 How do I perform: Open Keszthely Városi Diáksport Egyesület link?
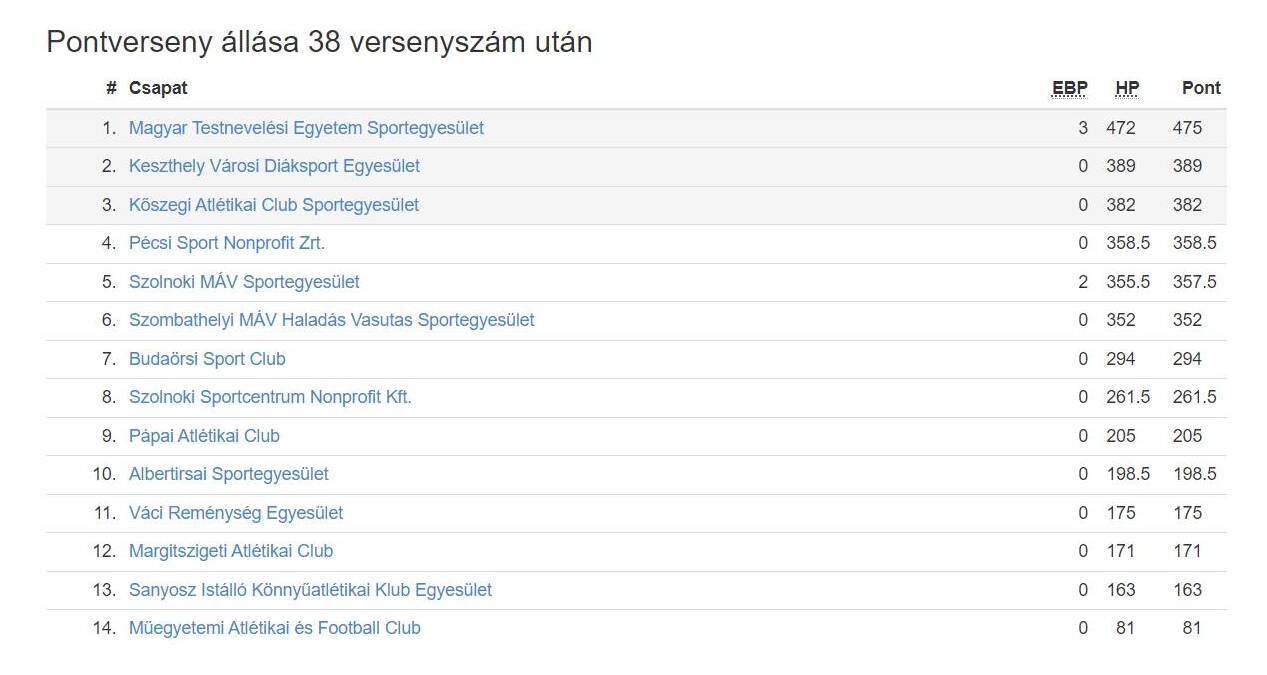(x=274, y=166)
